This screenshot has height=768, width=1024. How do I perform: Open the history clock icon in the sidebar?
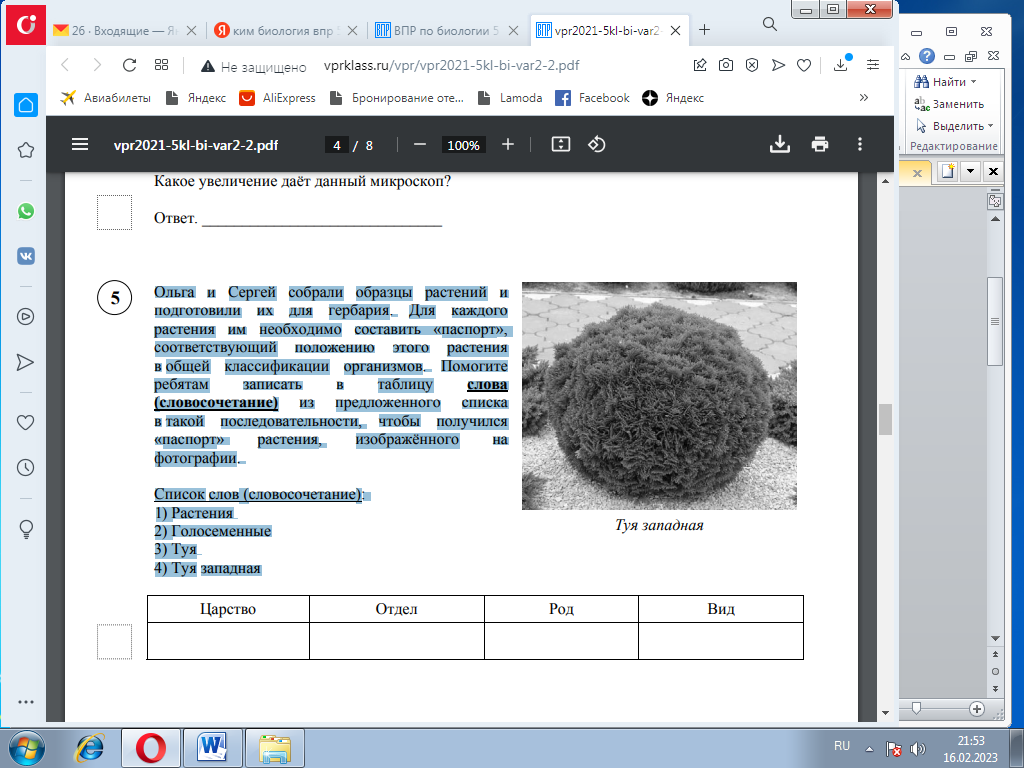25,468
